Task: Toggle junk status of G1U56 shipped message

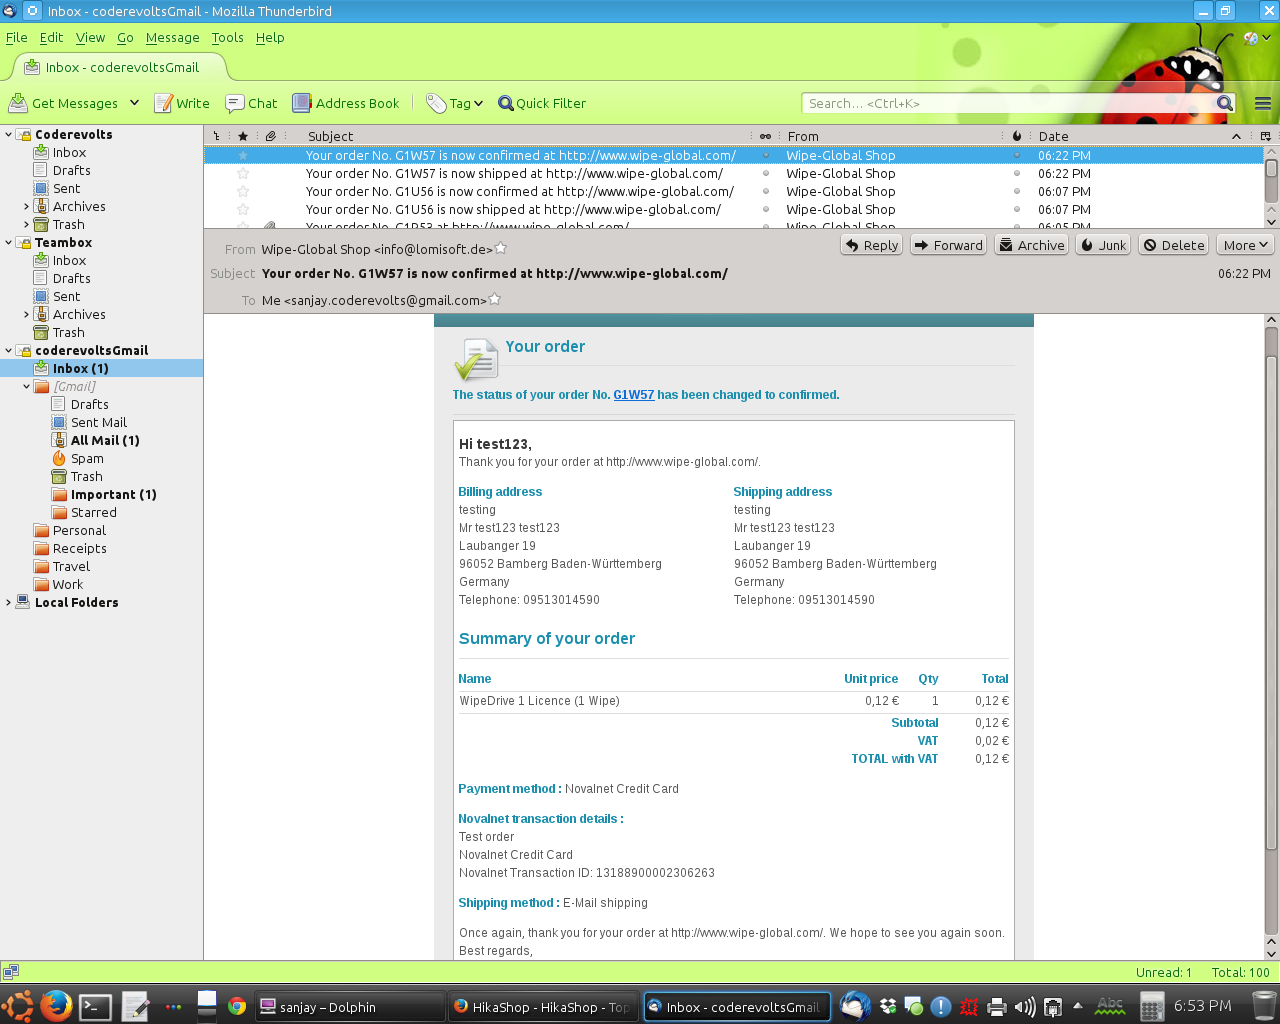Action: point(1017,210)
